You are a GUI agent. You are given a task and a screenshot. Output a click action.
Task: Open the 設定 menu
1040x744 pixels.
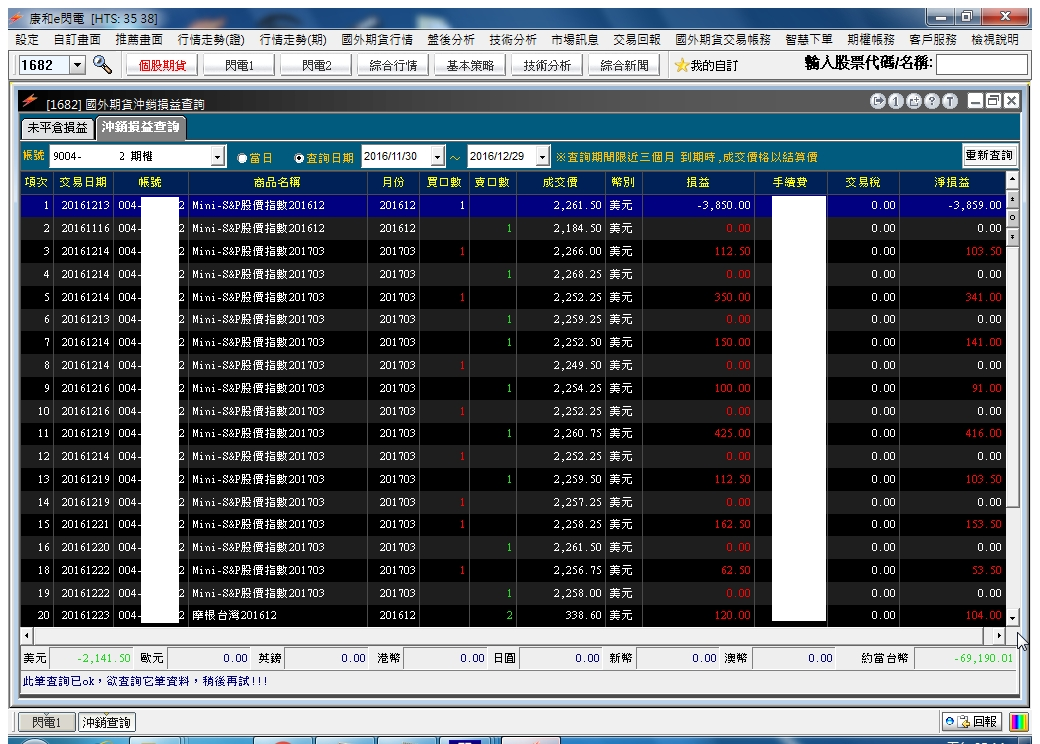click(x=27, y=40)
